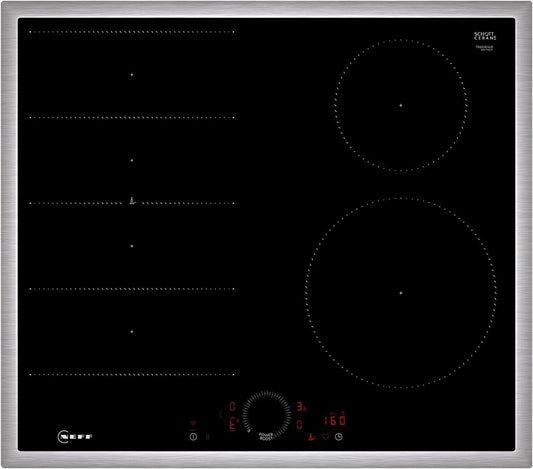Touch the center of the large round zone

point(401,293)
